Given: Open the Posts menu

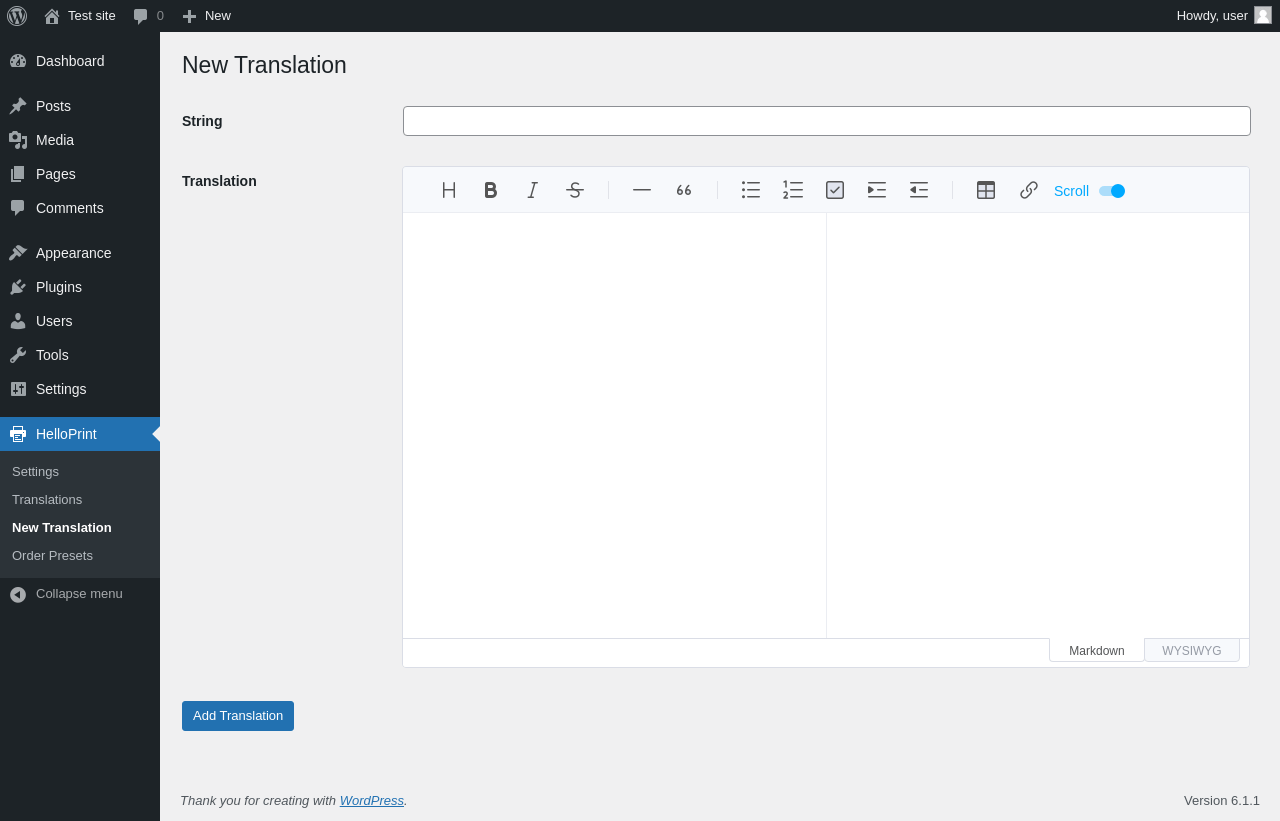Looking at the screenshot, I should (80, 106).
